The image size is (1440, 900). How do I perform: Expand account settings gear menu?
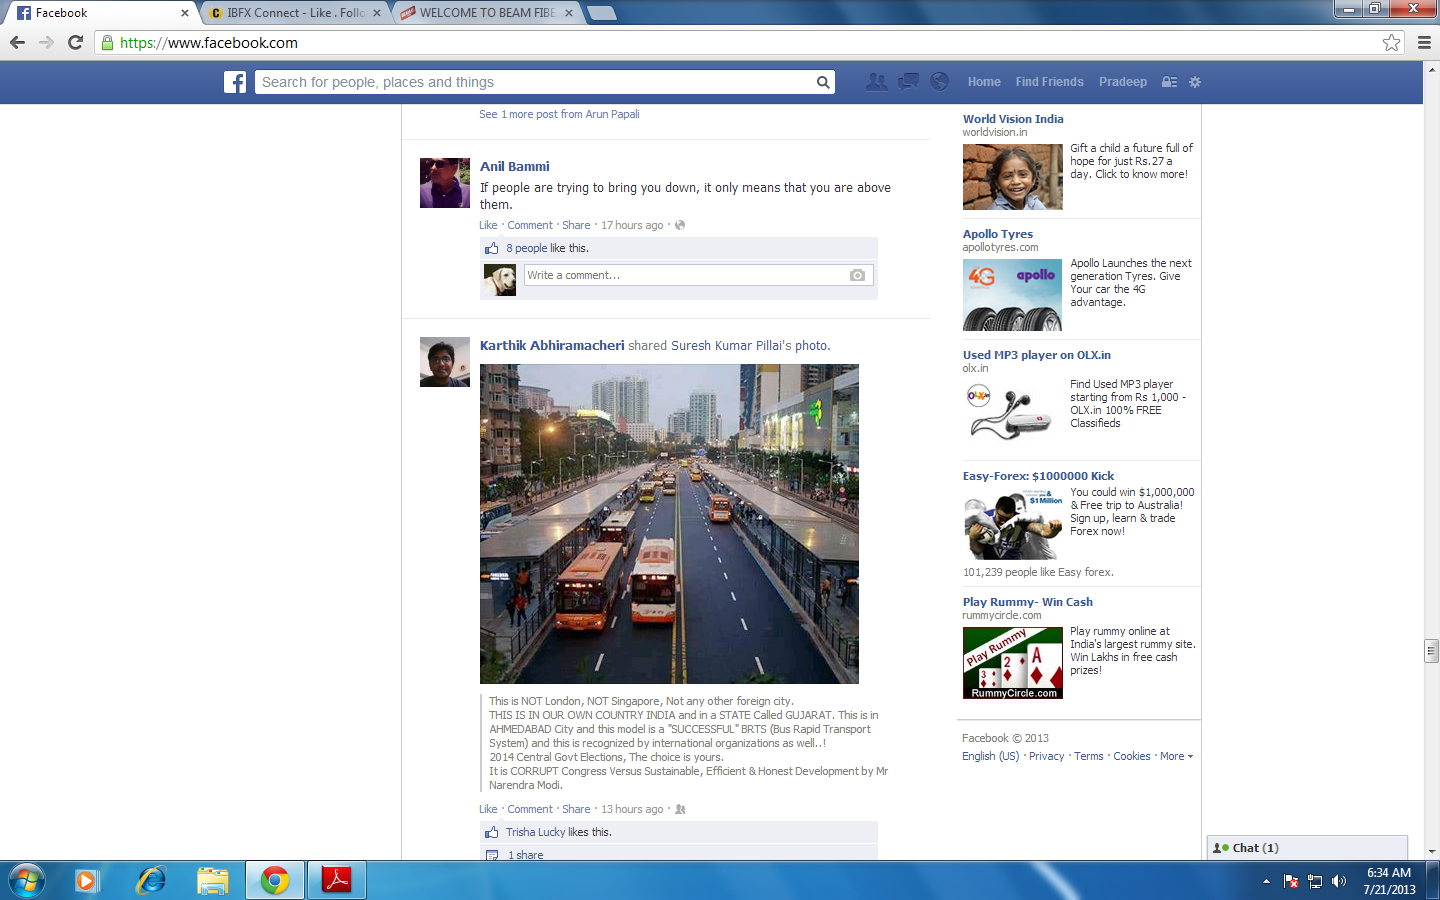1195,82
